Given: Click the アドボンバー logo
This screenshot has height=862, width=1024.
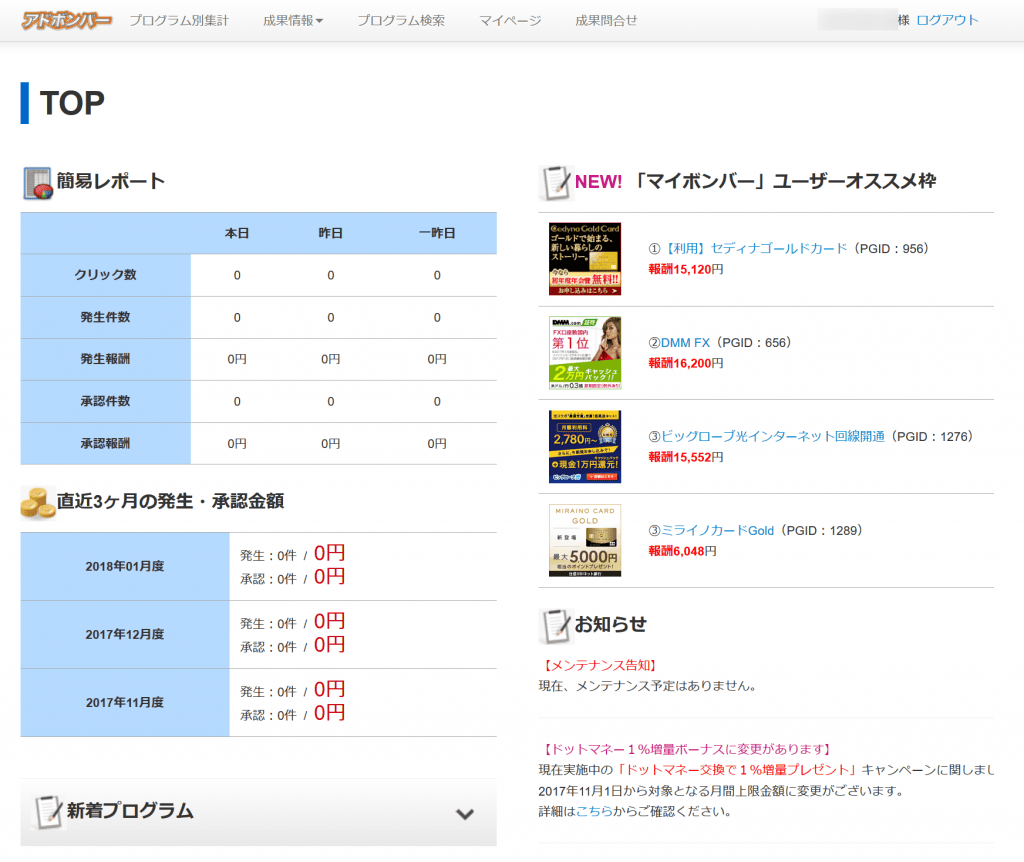Looking at the screenshot, I should click(x=66, y=20).
